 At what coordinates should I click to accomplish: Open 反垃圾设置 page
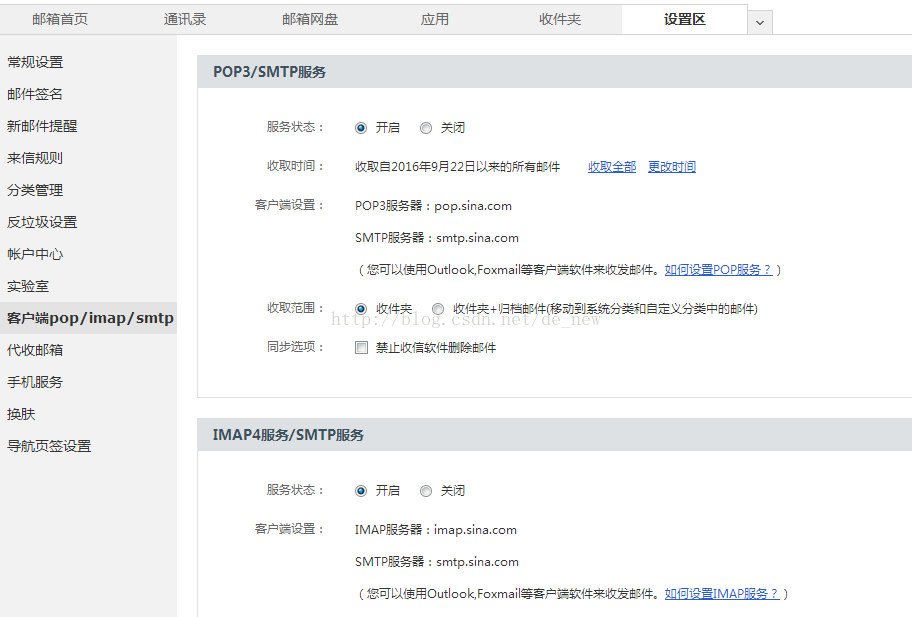point(42,222)
